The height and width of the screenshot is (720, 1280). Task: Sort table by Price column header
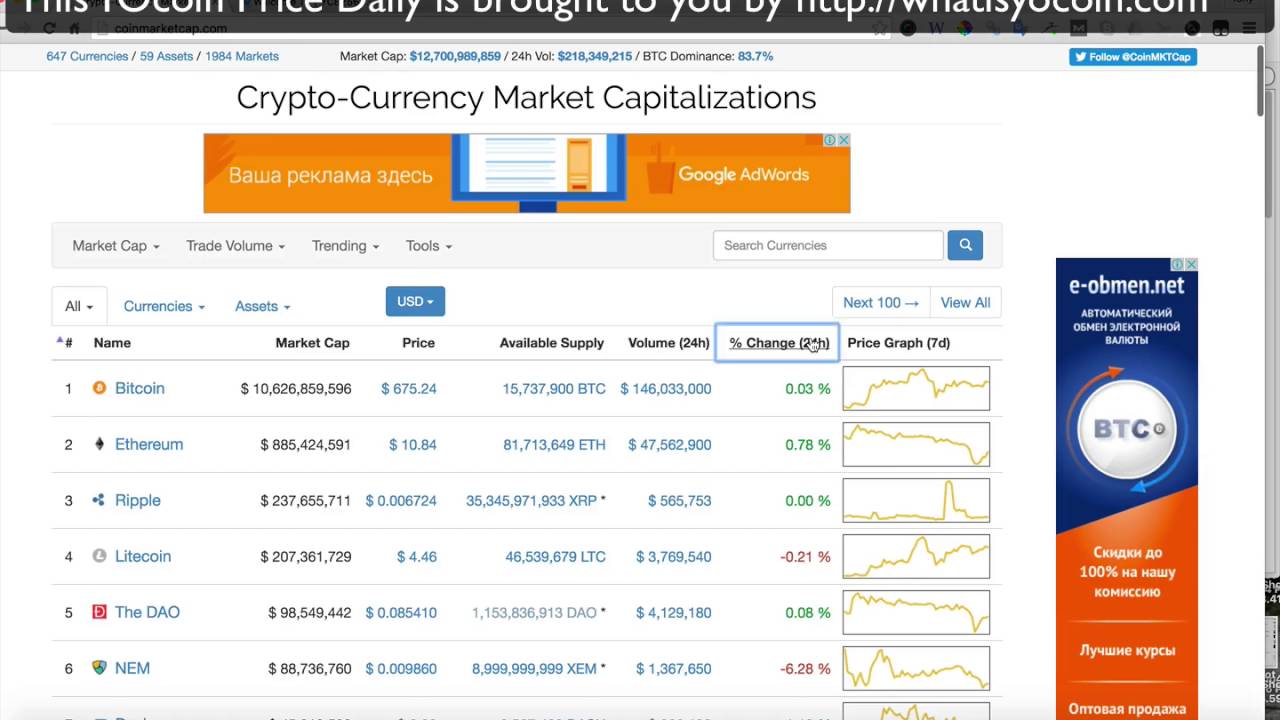pyautogui.click(x=418, y=343)
